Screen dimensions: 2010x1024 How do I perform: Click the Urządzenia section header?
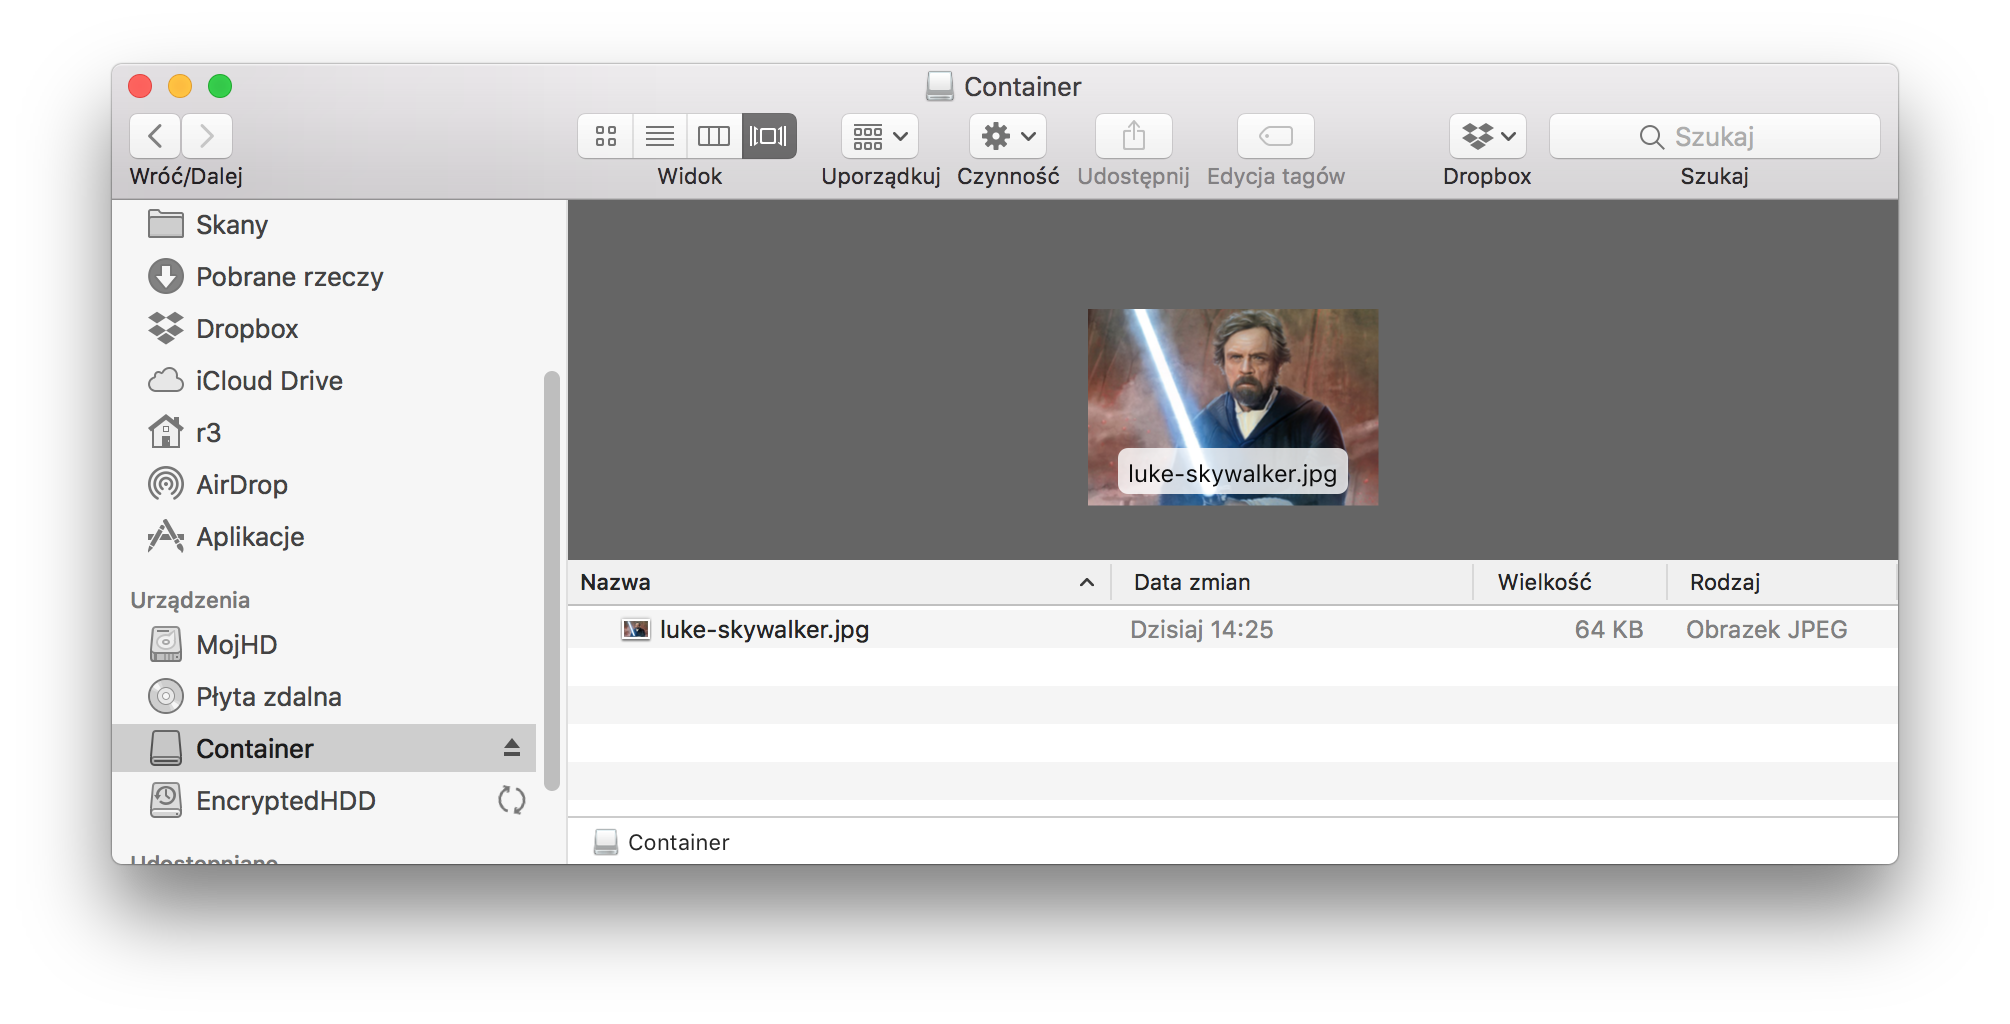coord(190,600)
